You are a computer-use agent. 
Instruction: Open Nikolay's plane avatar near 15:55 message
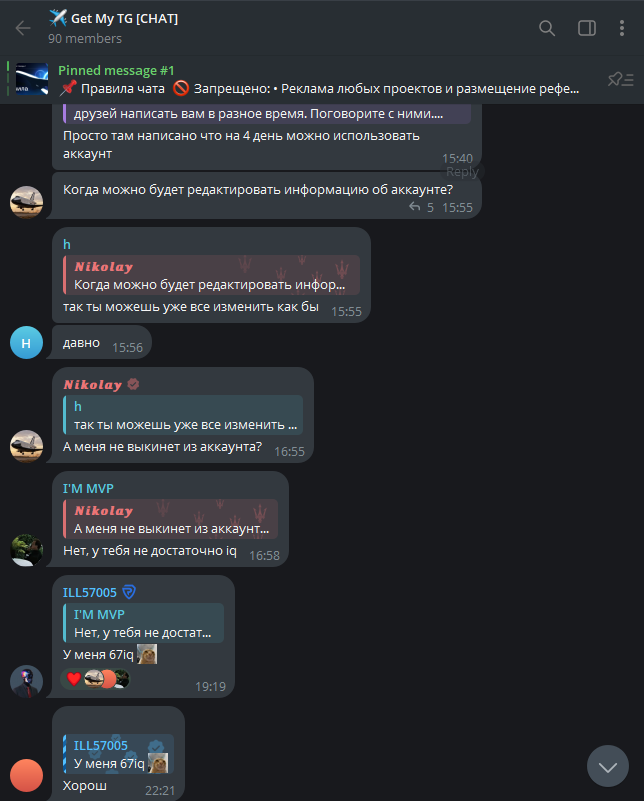pos(27,202)
